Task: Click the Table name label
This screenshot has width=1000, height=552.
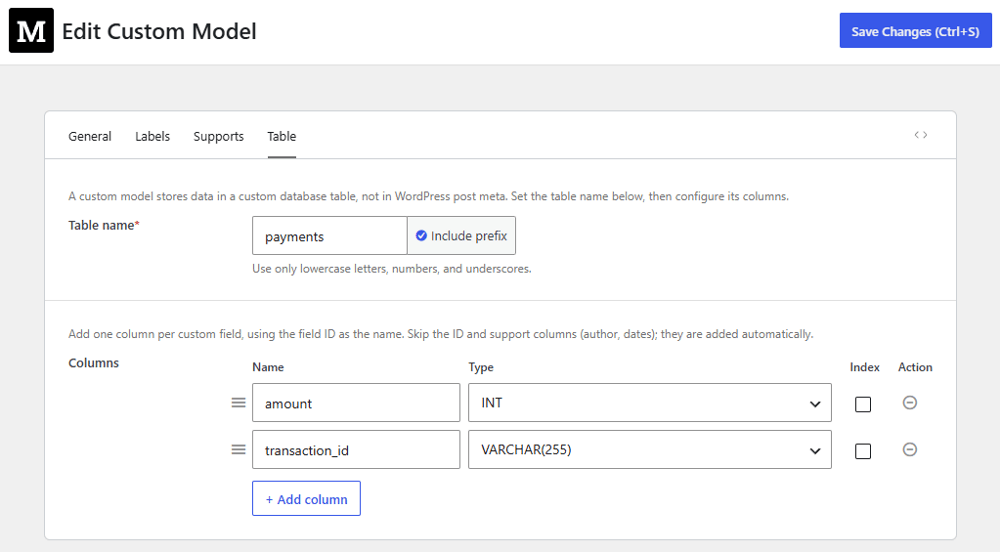Action: tap(104, 225)
